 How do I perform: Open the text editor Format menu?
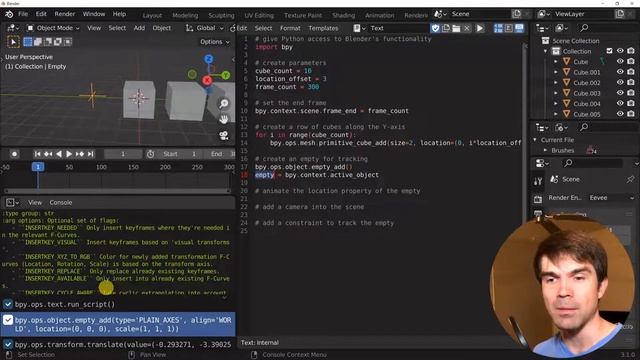tap(290, 28)
